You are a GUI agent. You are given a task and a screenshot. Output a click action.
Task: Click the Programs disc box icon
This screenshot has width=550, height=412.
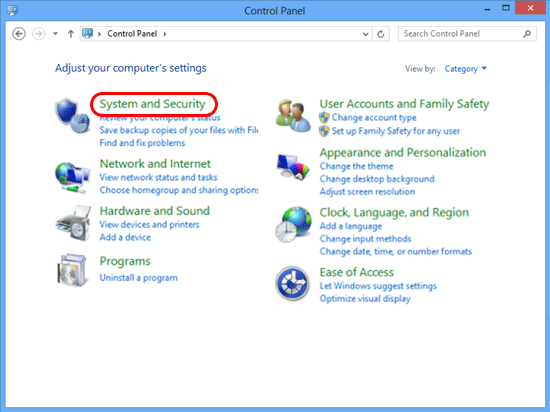coord(72,270)
